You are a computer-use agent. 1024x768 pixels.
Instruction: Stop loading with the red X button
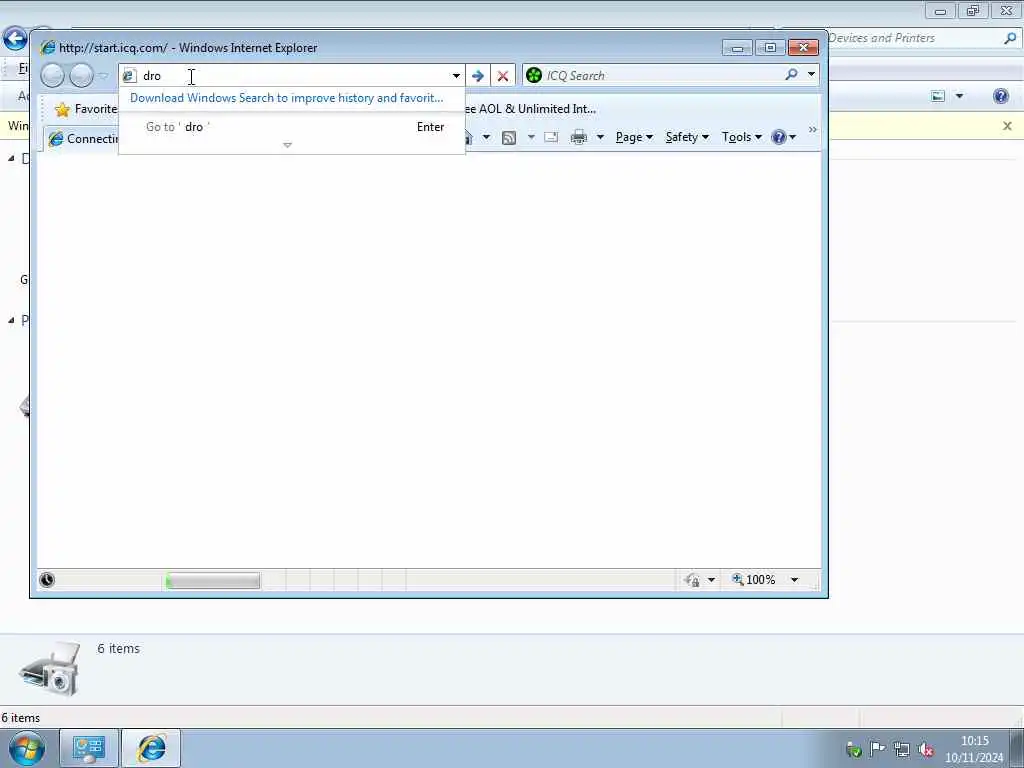click(x=503, y=76)
